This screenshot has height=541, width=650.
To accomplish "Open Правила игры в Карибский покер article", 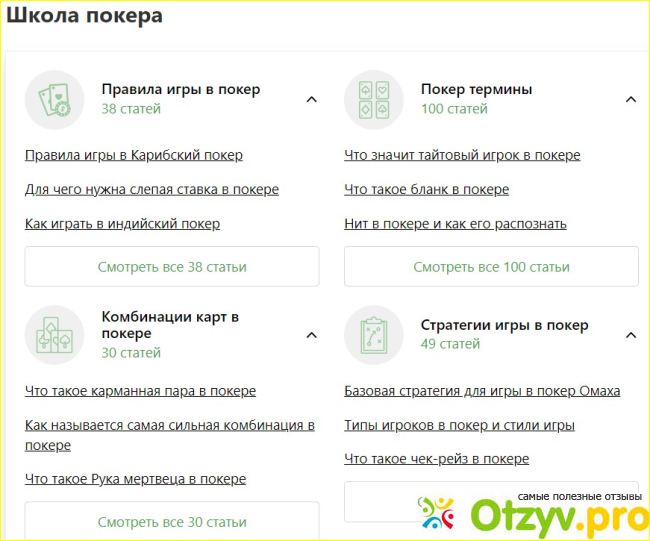I will pyautogui.click(x=133, y=155).
